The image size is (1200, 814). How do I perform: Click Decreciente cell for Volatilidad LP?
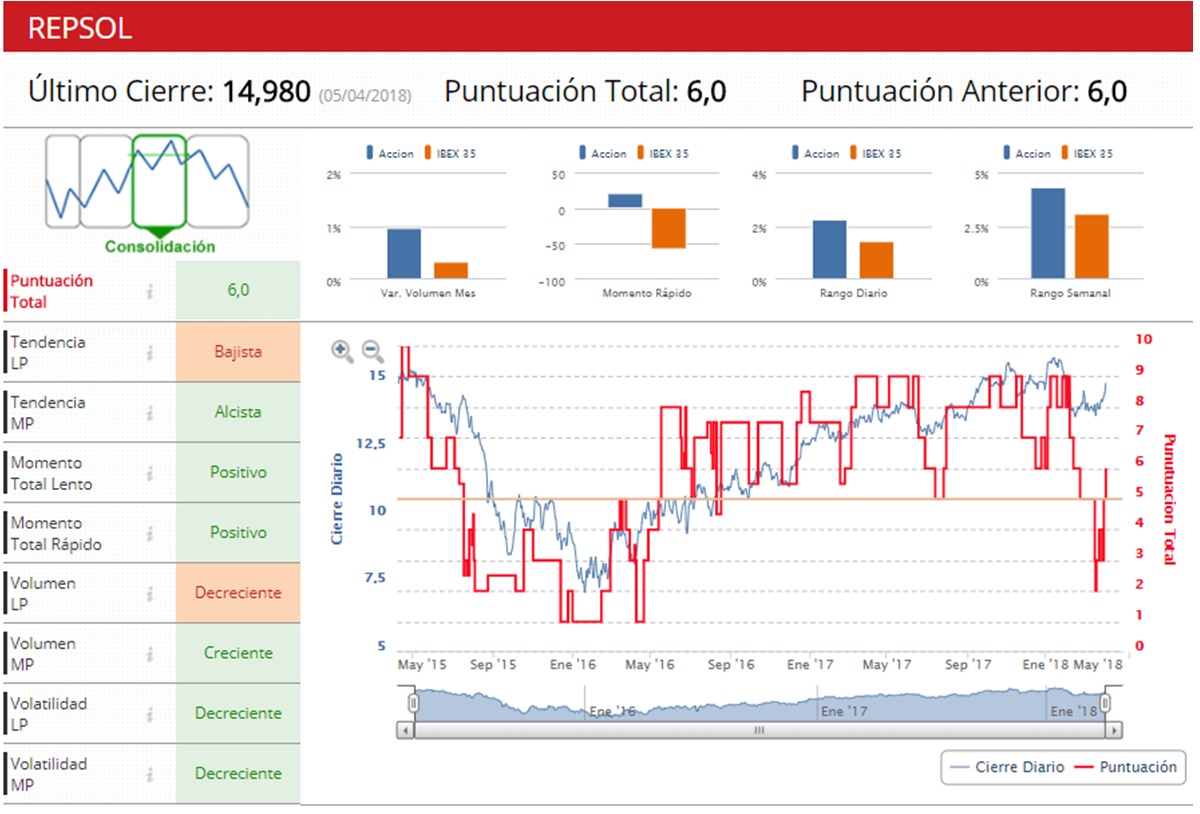click(238, 714)
